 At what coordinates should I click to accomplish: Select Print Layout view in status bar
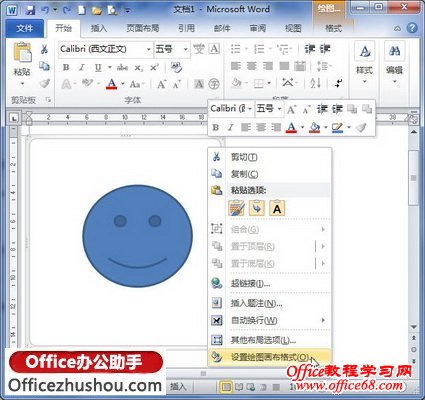tap(226, 387)
